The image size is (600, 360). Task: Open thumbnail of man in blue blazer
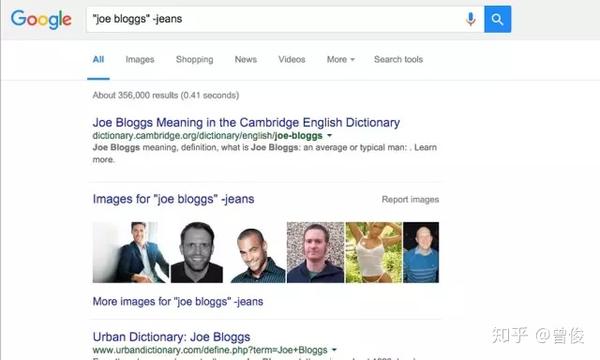(x=130, y=252)
